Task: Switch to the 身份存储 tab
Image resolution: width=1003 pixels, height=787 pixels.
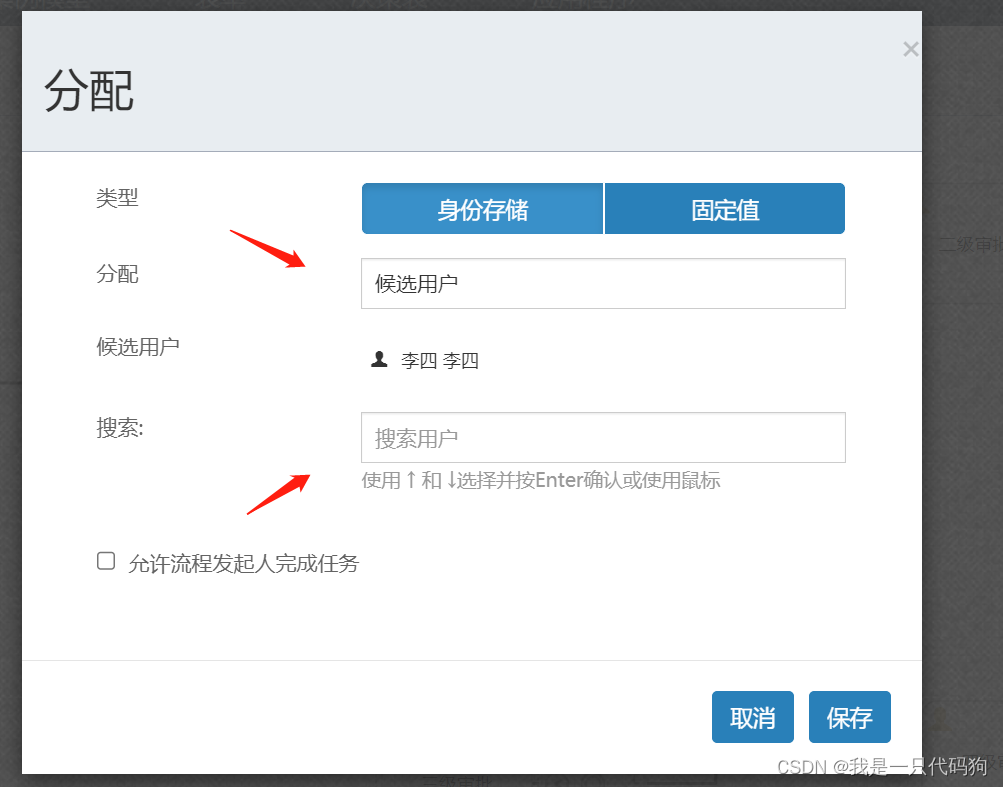Action: [x=482, y=208]
